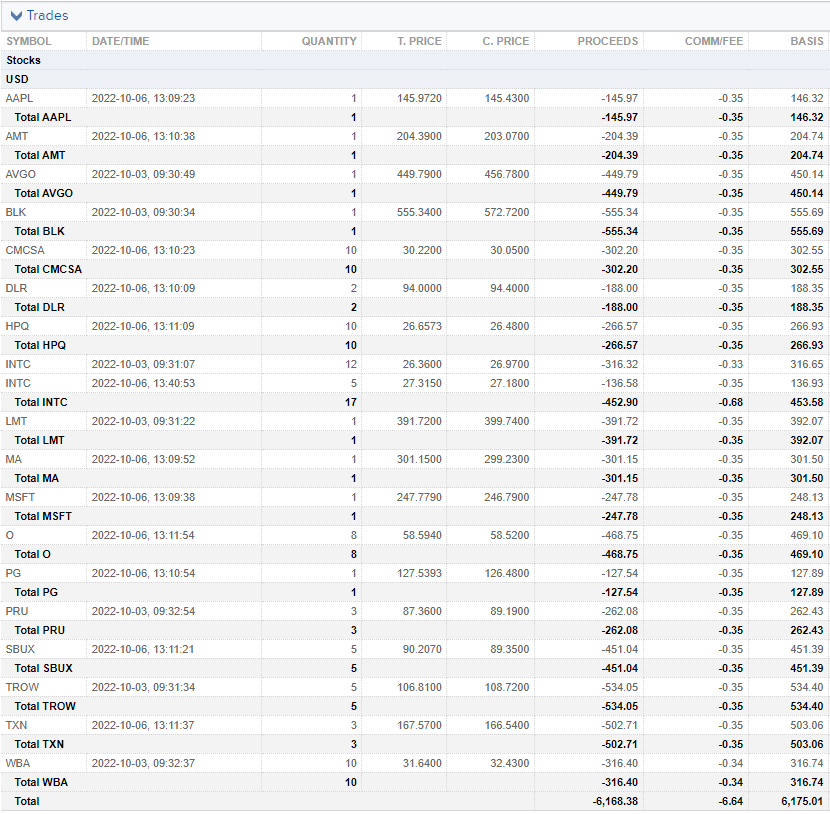Select the Total WBA row label
The height and width of the screenshot is (814, 830).
tap(41, 784)
